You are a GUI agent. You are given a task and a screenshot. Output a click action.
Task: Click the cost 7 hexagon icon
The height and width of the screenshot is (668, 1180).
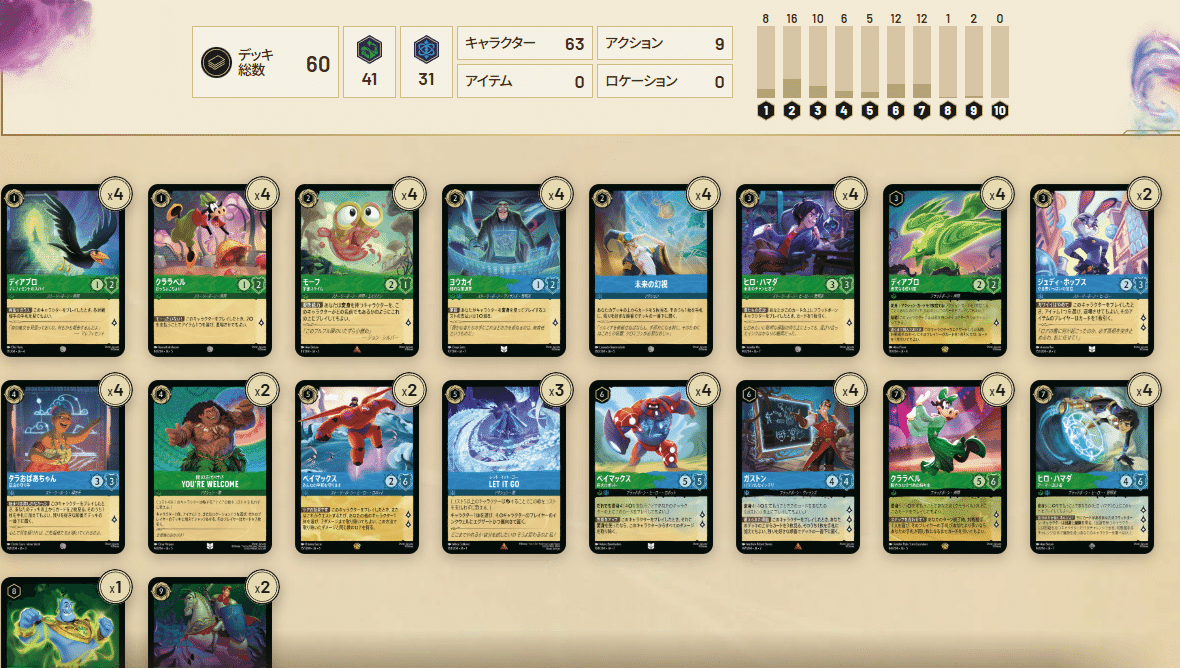pyautogui.click(x=922, y=111)
